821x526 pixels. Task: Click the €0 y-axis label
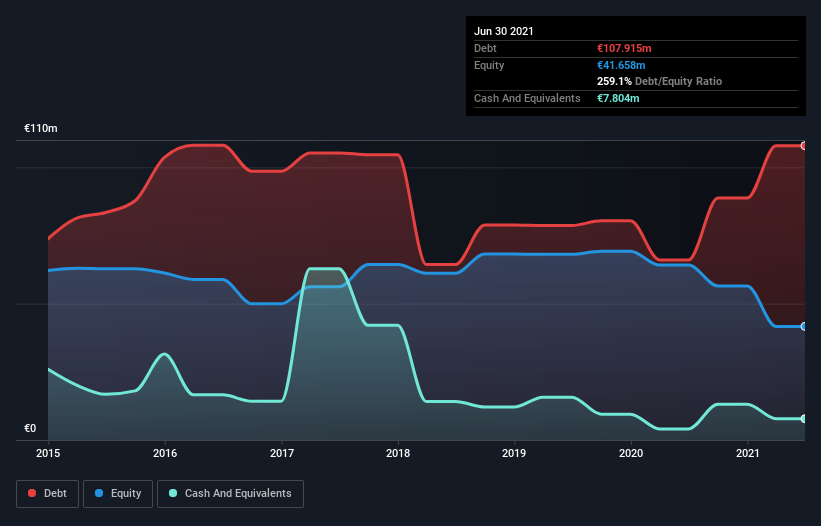coord(30,428)
